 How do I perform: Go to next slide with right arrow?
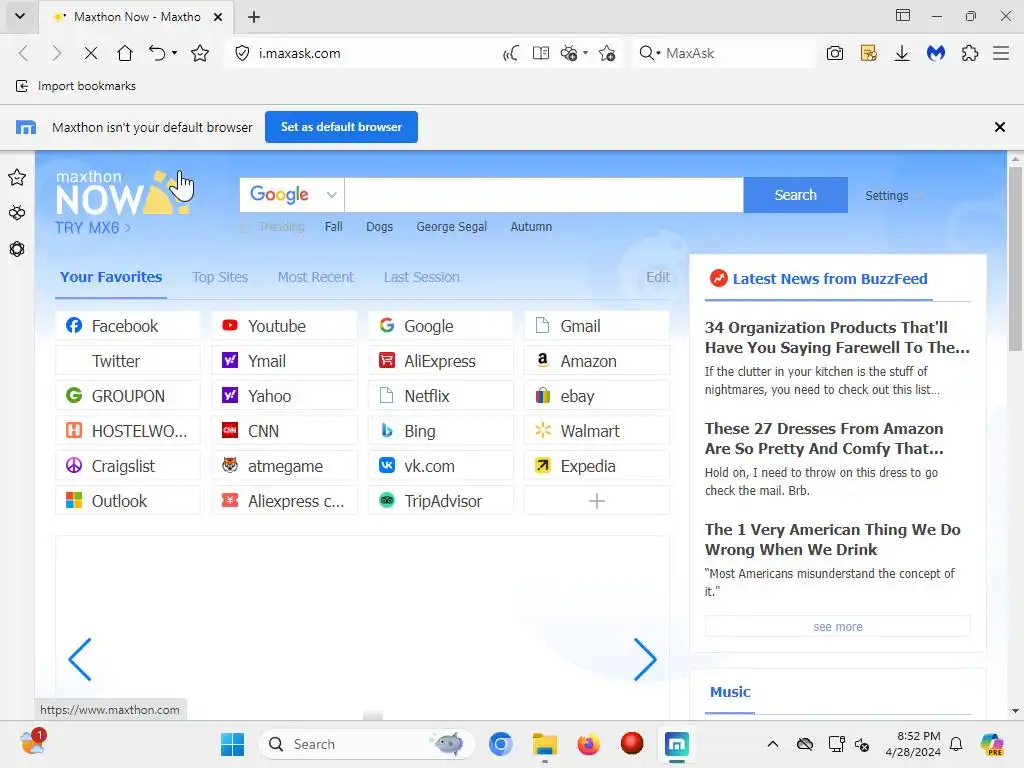tap(645, 660)
